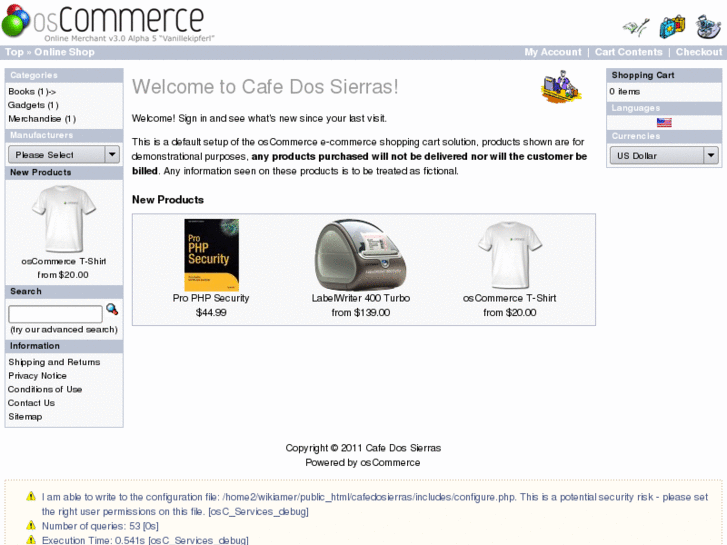Click the checkout icon in the header
Image resolution: width=727 pixels, height=545 pixels.
[x=708, y=27]
